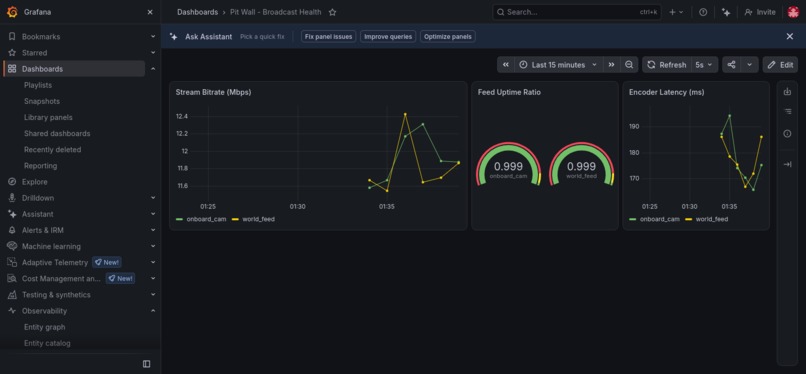
Task: Click Fix panel issues quick fix
Action: click(328, 36)
